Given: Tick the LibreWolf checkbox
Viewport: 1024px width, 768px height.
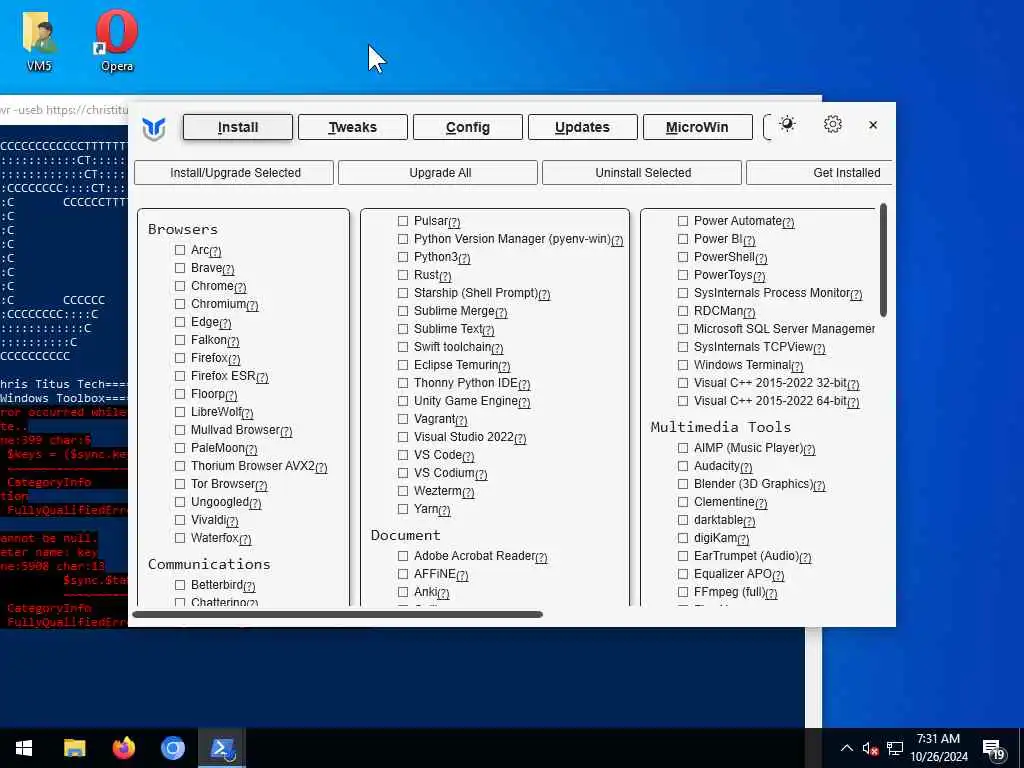Looking at the screenshot, I should (180, 412).
